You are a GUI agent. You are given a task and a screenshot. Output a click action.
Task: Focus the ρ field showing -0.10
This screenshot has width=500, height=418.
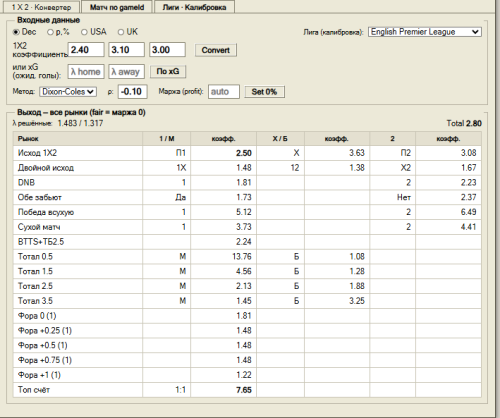click(132, 91)
